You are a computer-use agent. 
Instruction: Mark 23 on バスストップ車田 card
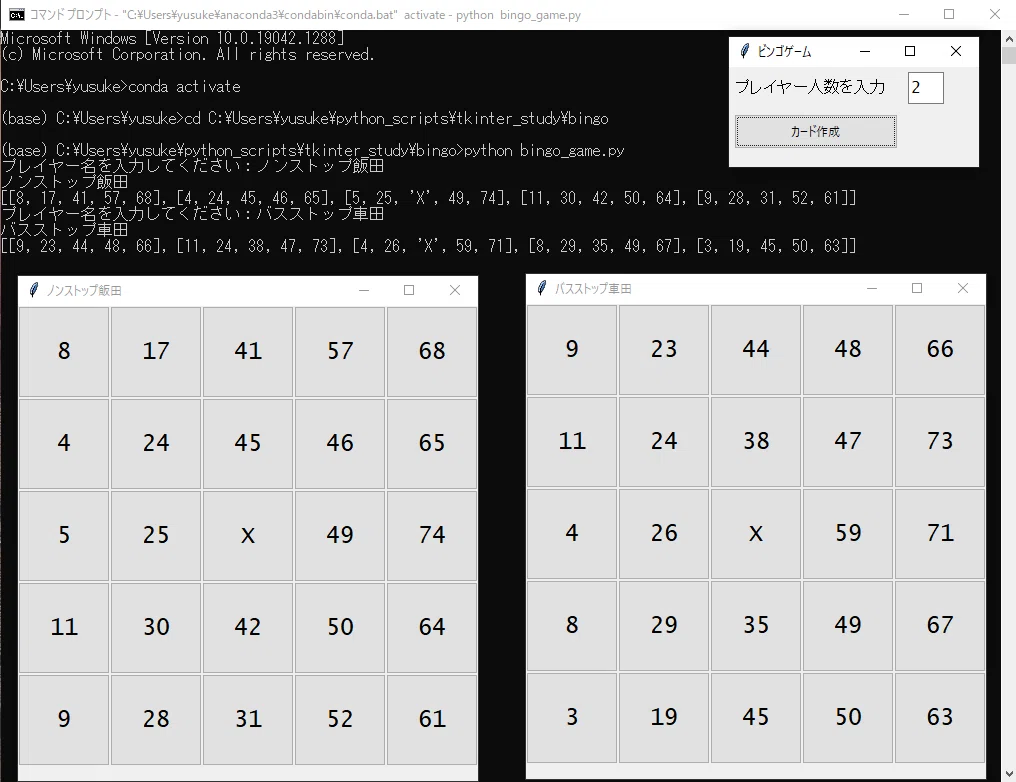664,349
